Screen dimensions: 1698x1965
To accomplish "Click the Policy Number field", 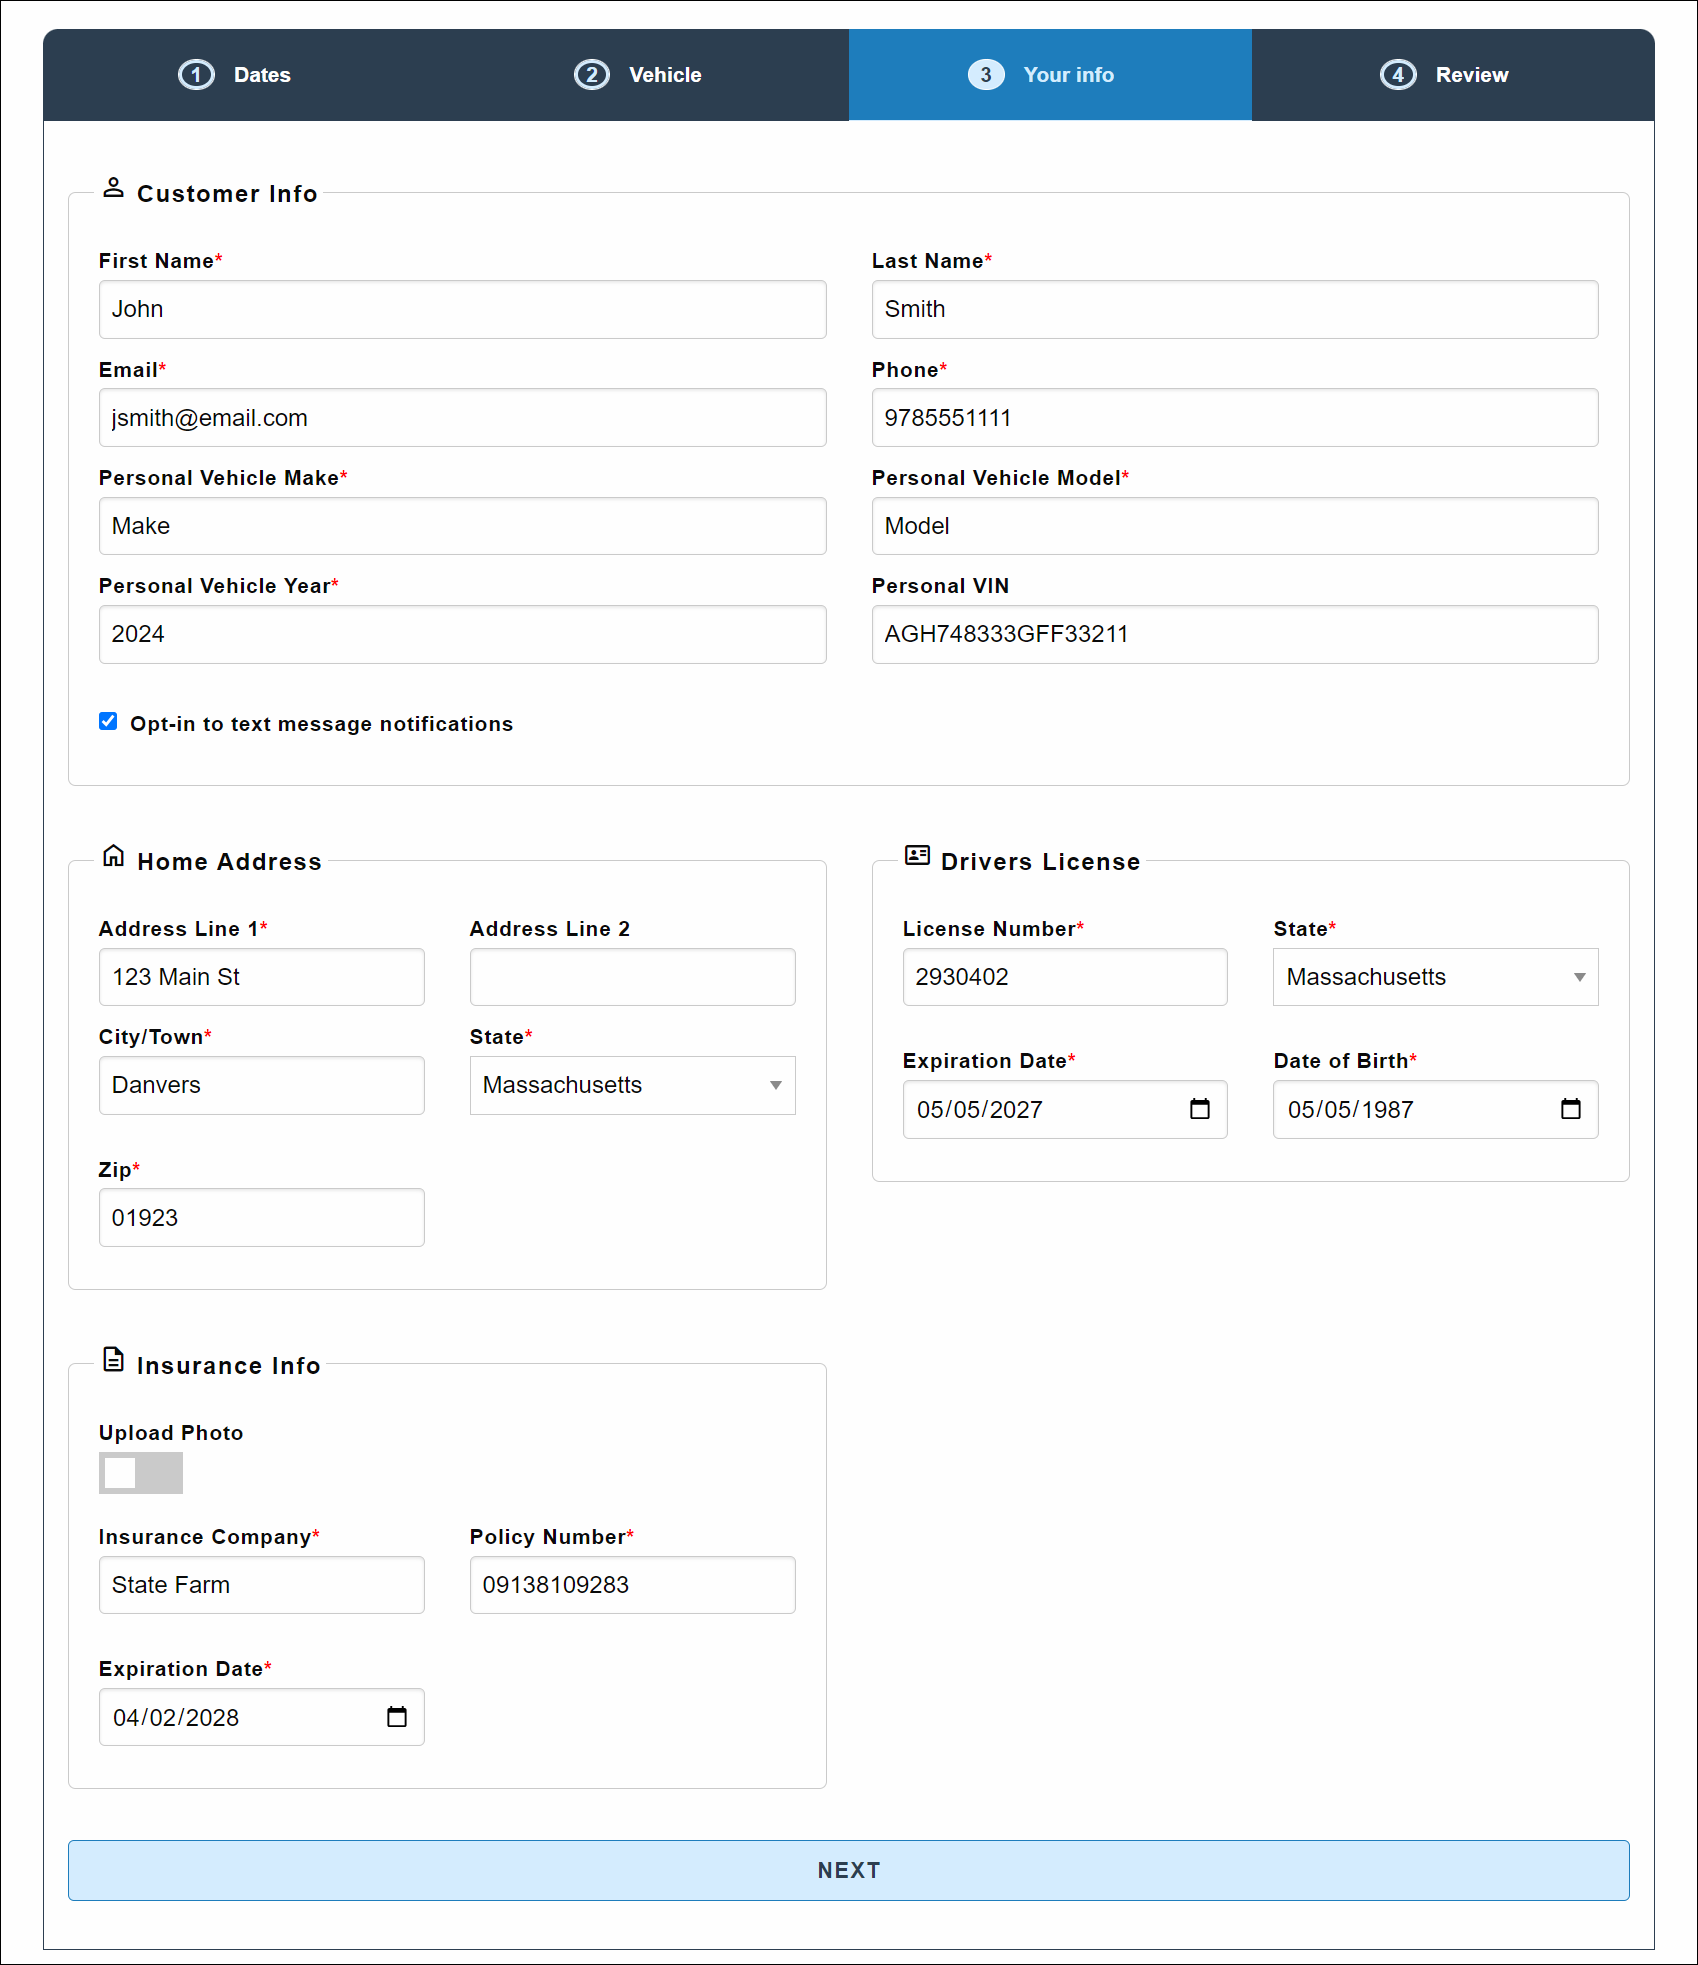I will point(632,1585).
